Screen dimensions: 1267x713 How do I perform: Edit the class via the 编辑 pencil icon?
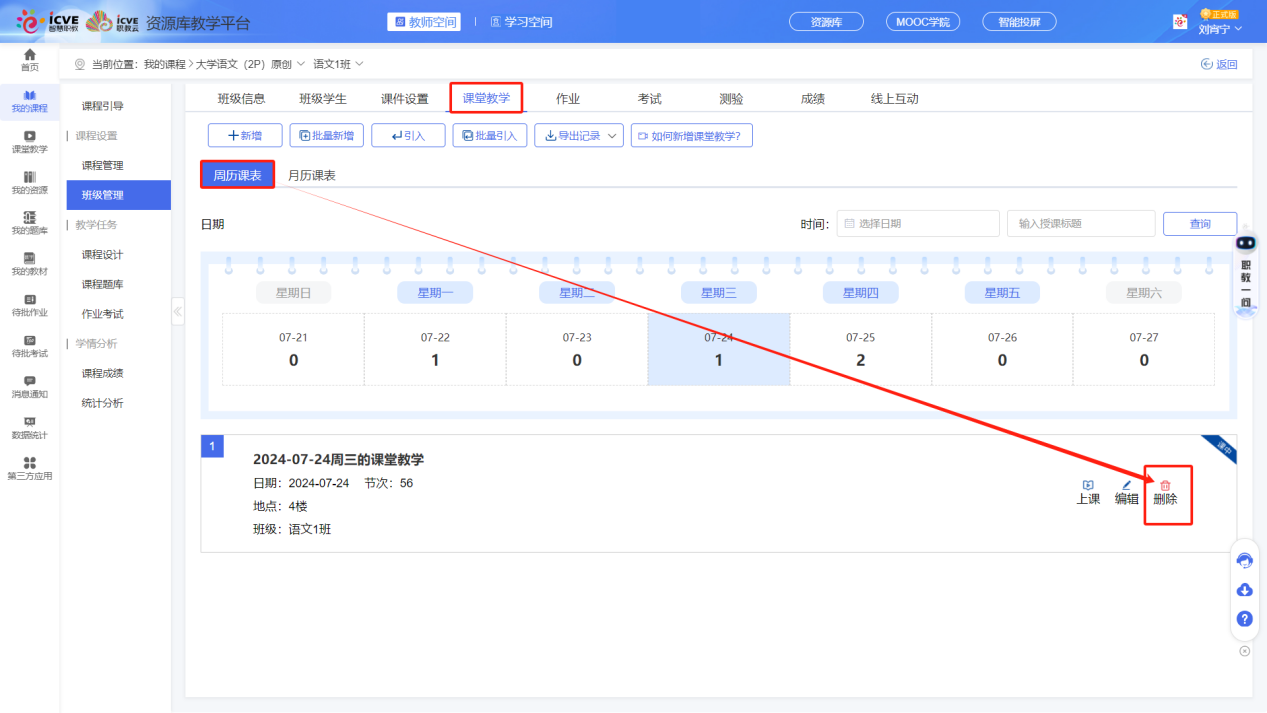point(1127,491)
